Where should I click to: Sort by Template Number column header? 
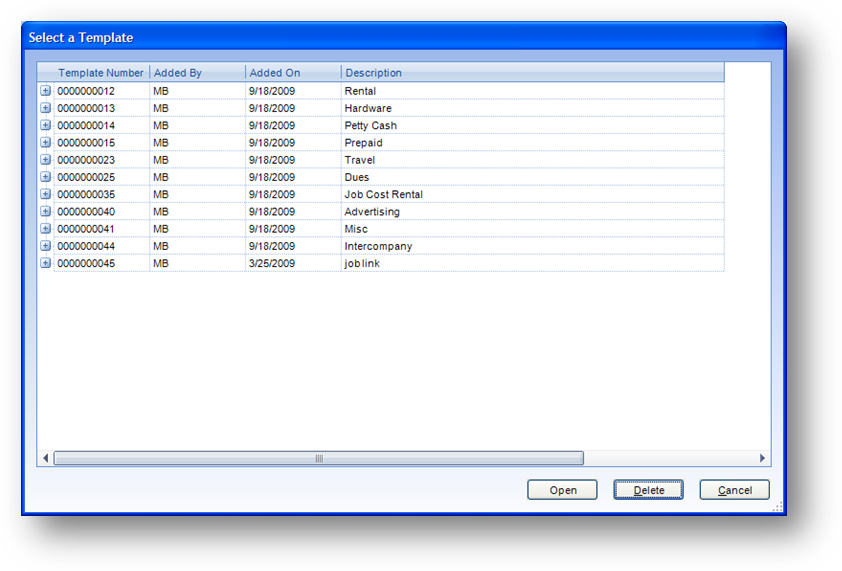pyautogui.click(x=100, y=73)
